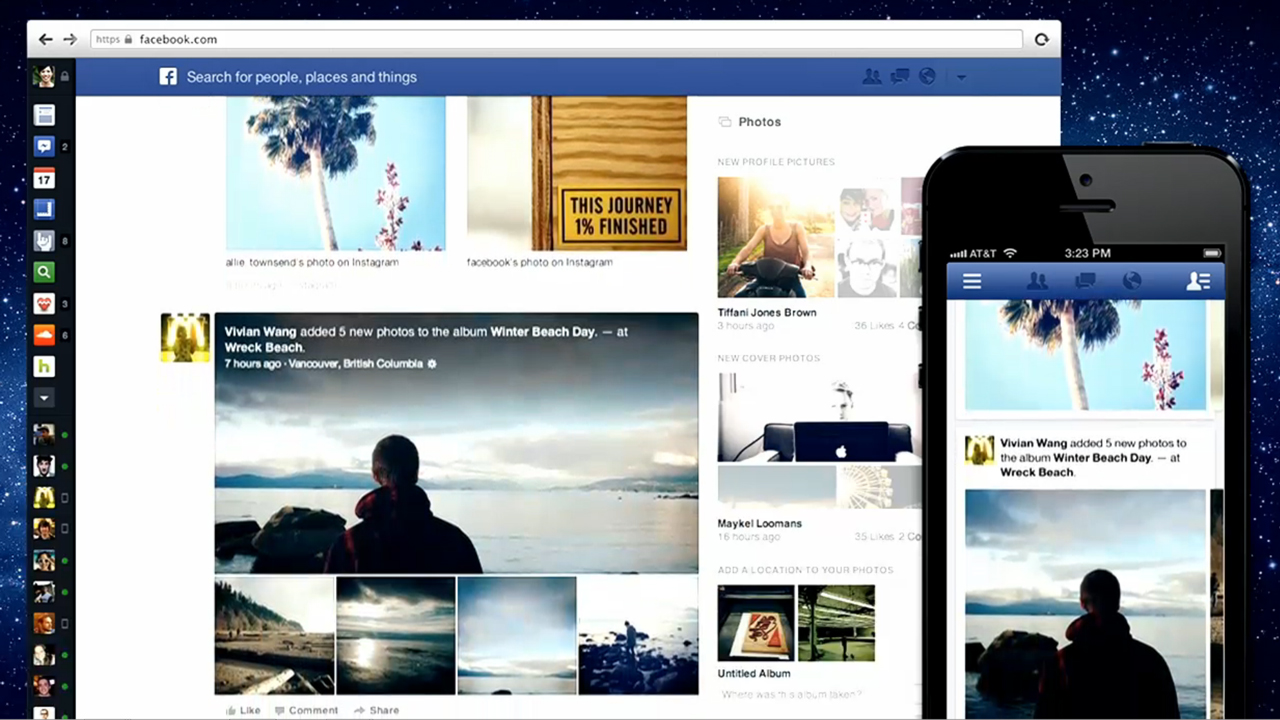
Task: Open the messages icon in desktop header
Action: coord(900,76)
